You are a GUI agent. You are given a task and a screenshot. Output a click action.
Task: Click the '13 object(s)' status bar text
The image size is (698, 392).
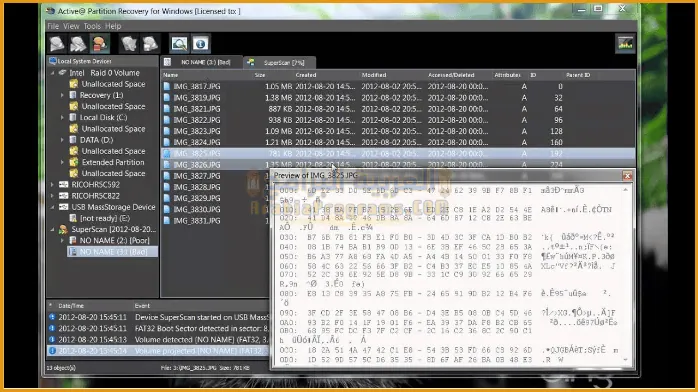pos(61,368)
